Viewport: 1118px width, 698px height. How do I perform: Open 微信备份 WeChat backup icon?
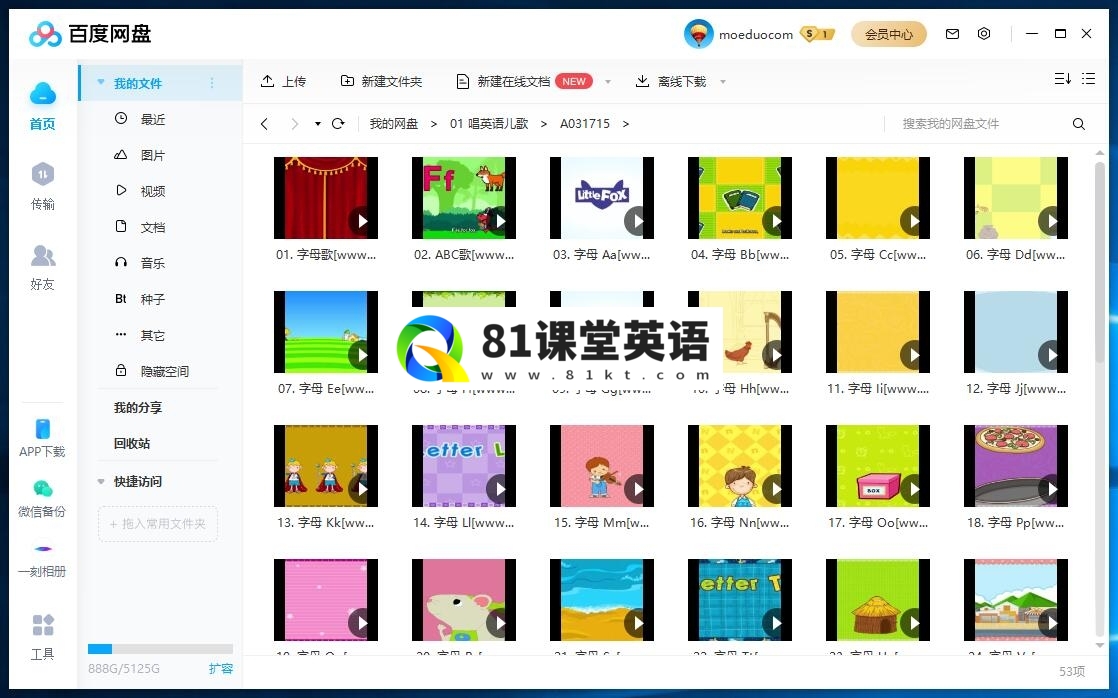(x=43, y=488)
